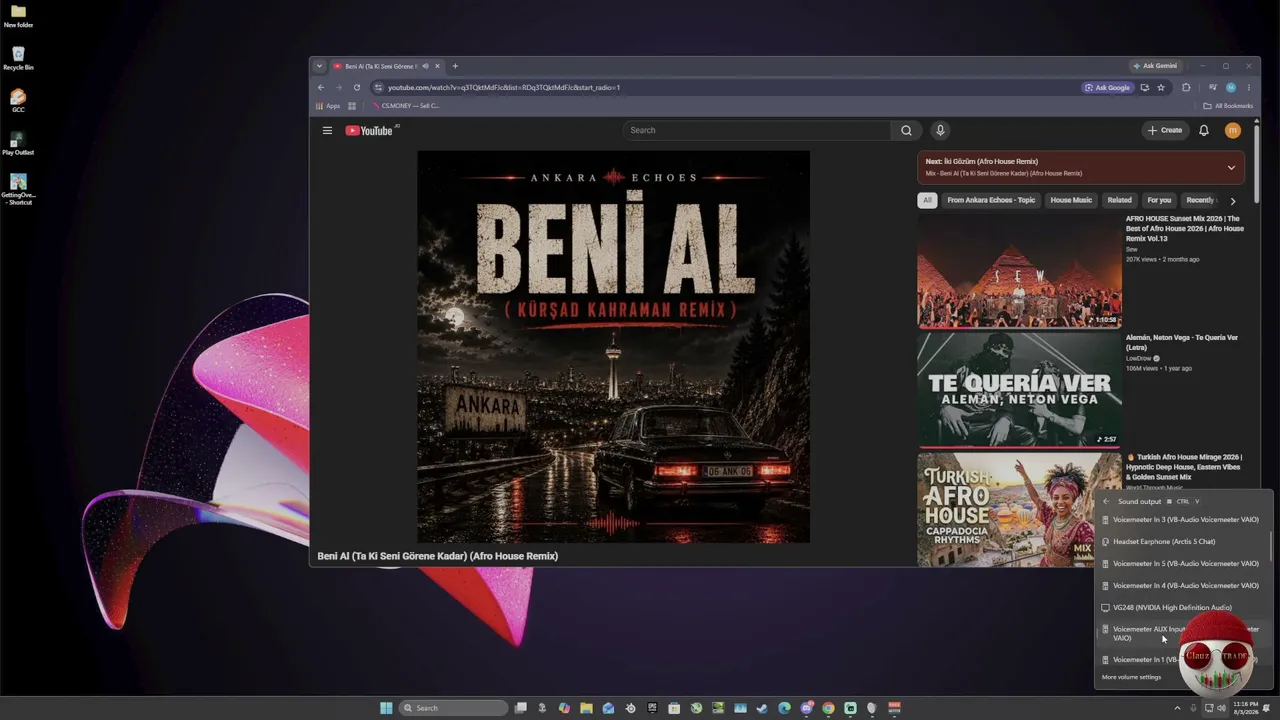Open the CS.MONEY bookmark
The height and width of the screenshot is (720, 1280).
406,106
